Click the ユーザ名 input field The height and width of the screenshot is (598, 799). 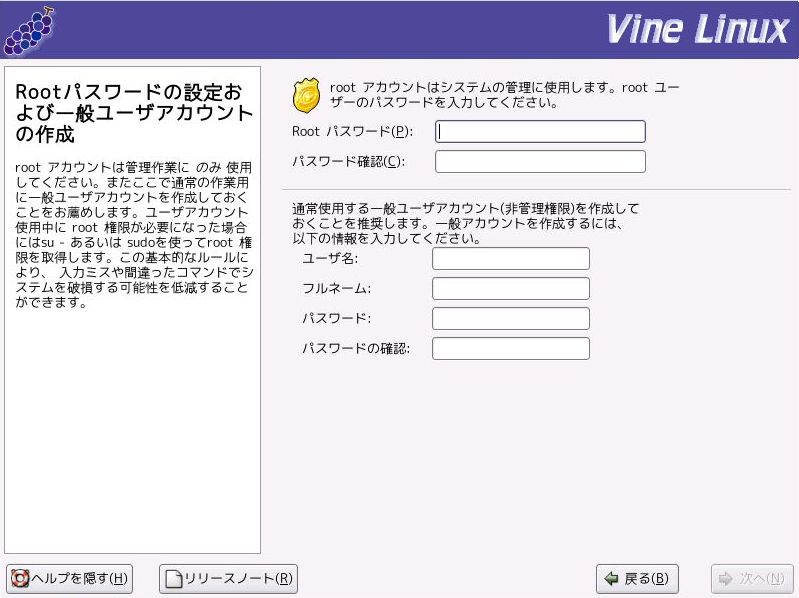pyautogui.click(x=511, y=258)
